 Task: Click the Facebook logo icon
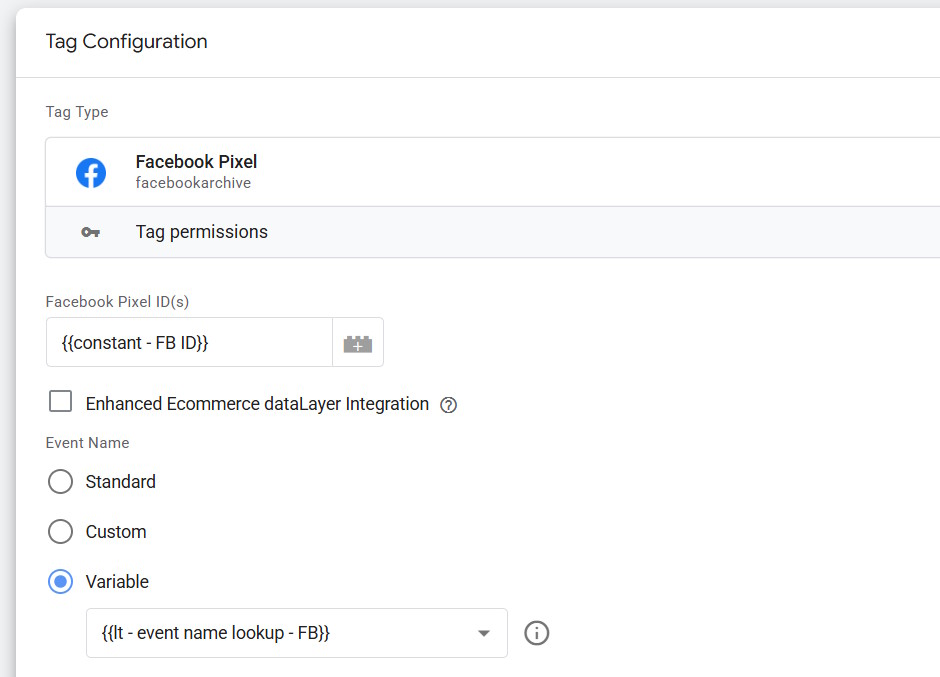click(91, 173)
